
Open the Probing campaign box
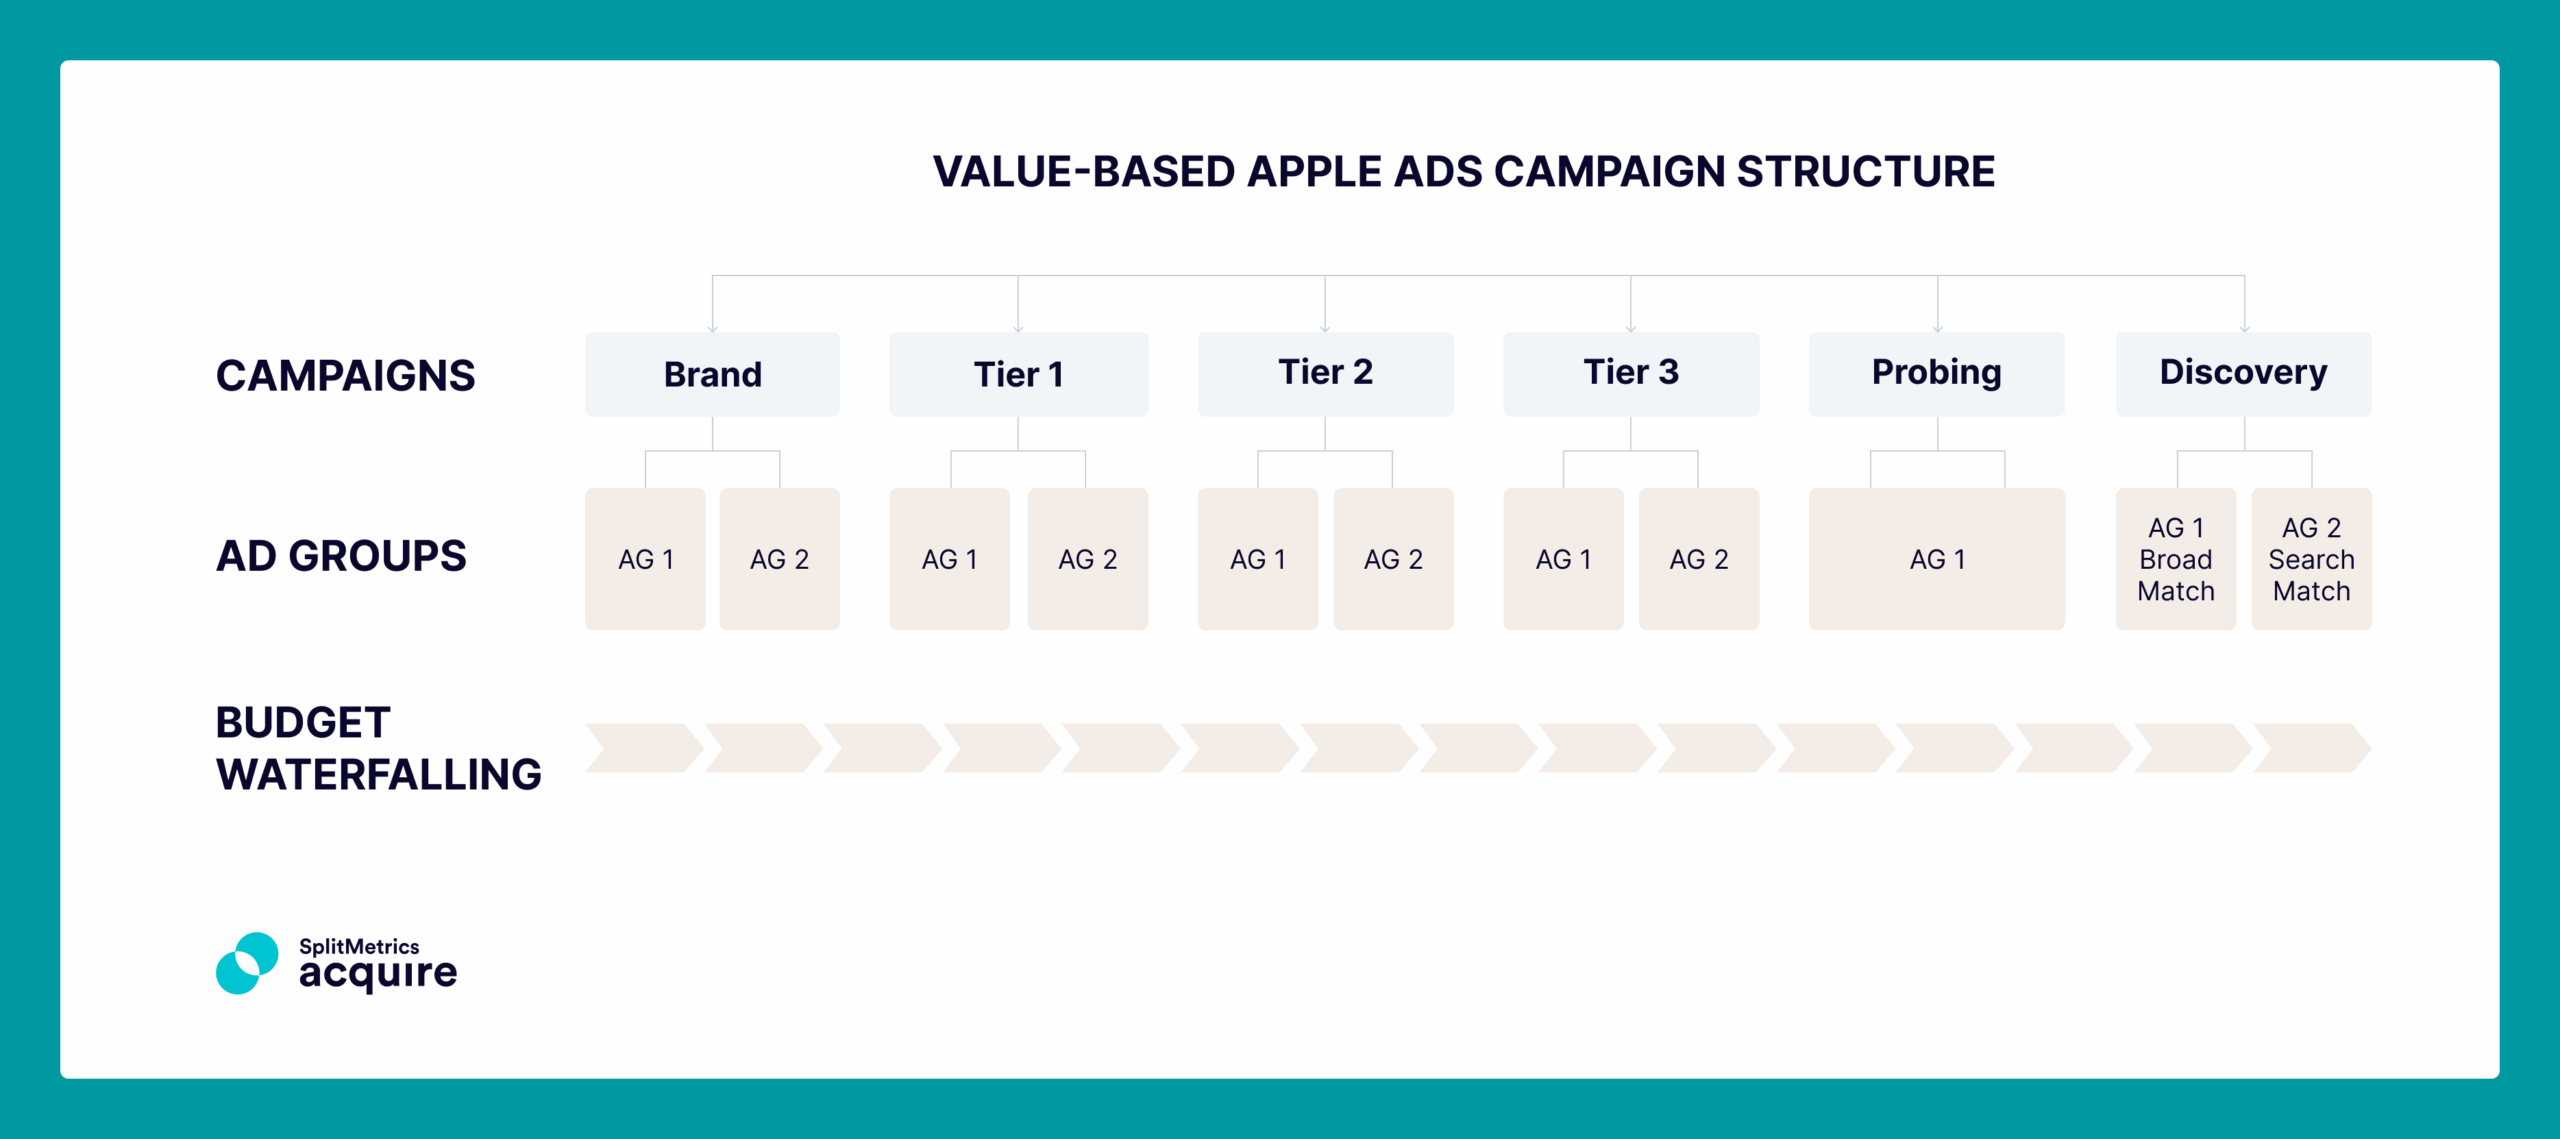tap(1936, 374)
